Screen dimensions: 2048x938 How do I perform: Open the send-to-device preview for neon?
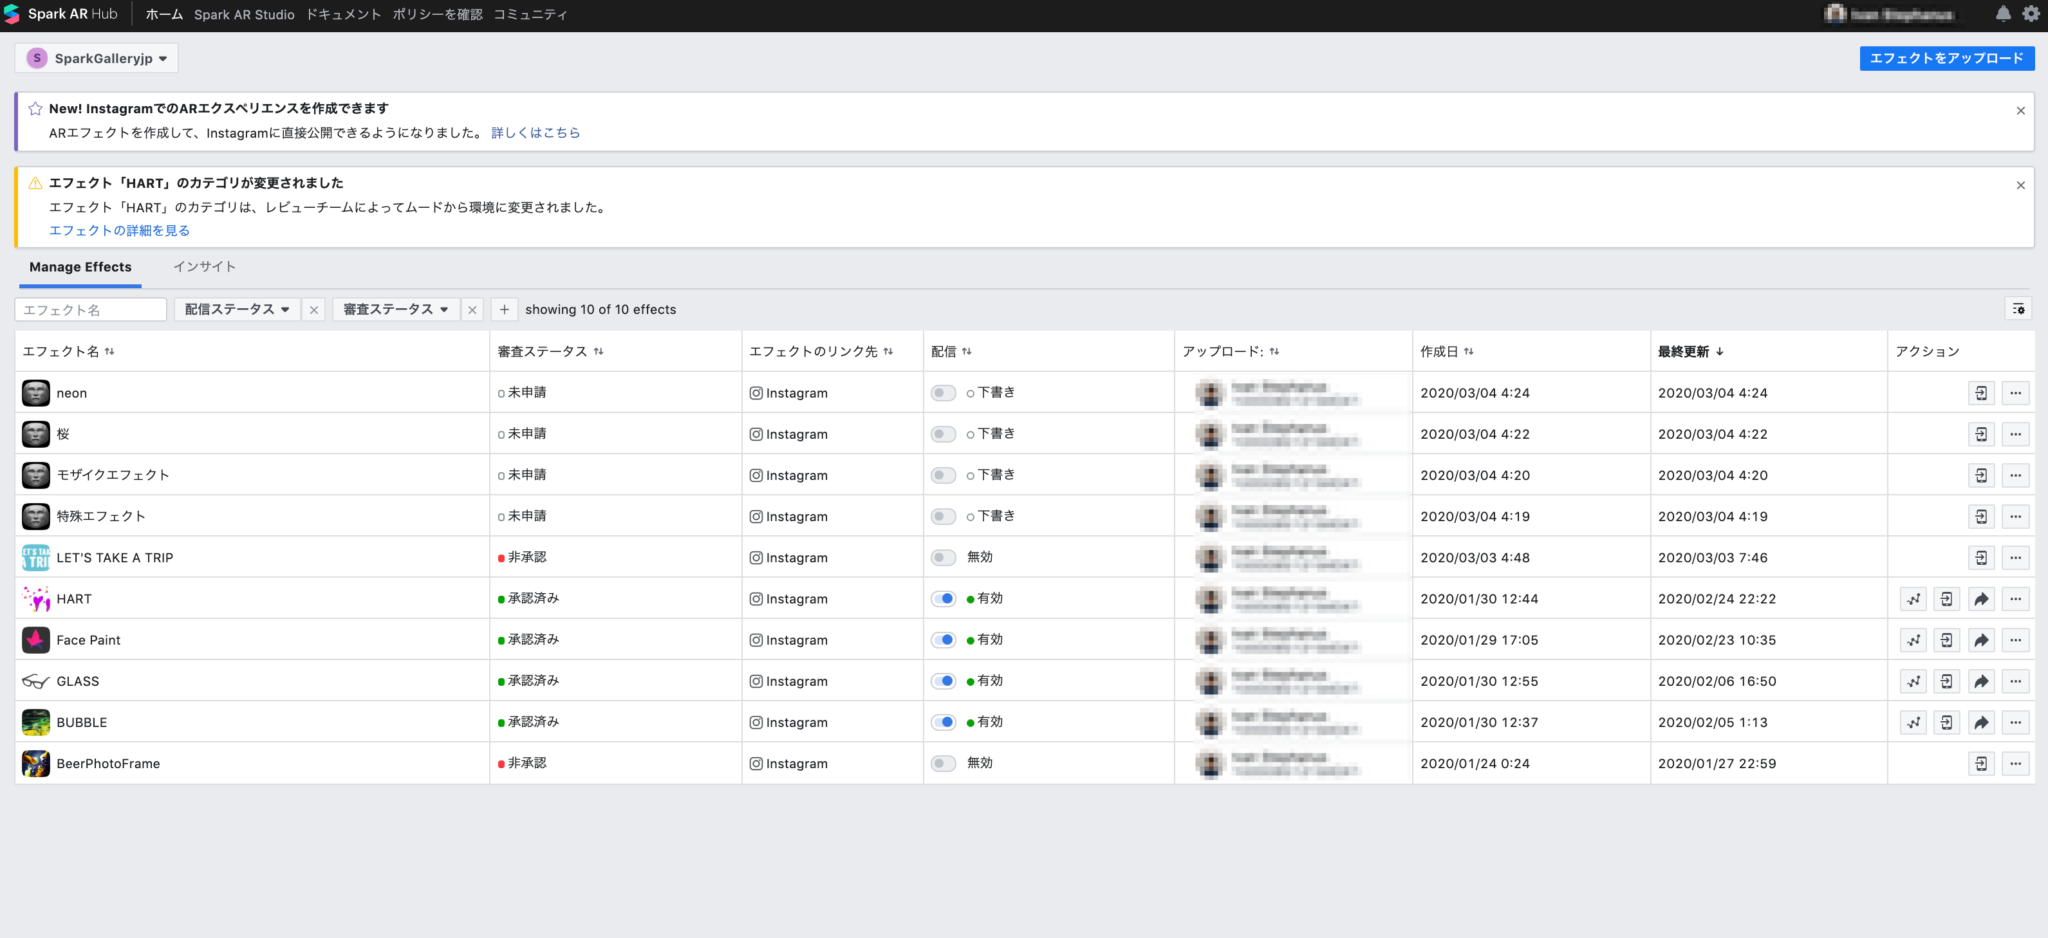[x=1981, y=393]
